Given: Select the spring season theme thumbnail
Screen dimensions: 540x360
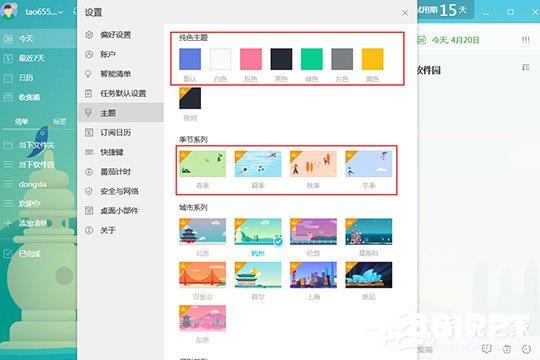Looking at the screenshot, I should (202, 164).
